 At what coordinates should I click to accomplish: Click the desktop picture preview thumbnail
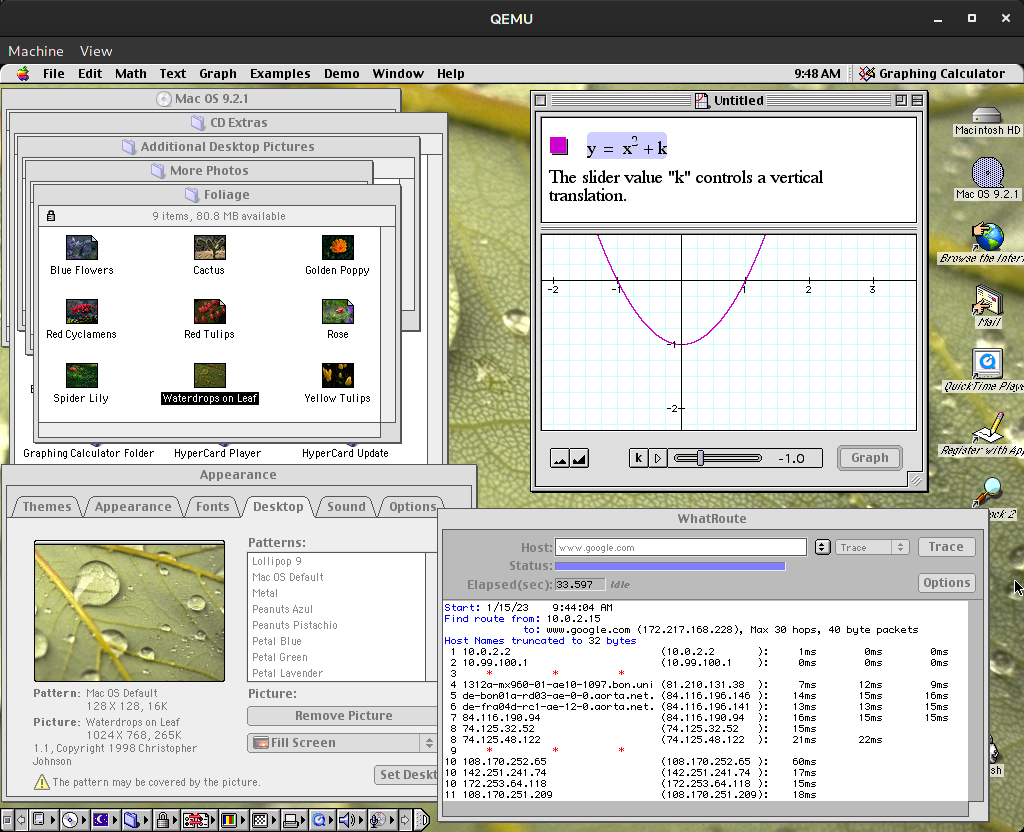[x=129, y=611]
